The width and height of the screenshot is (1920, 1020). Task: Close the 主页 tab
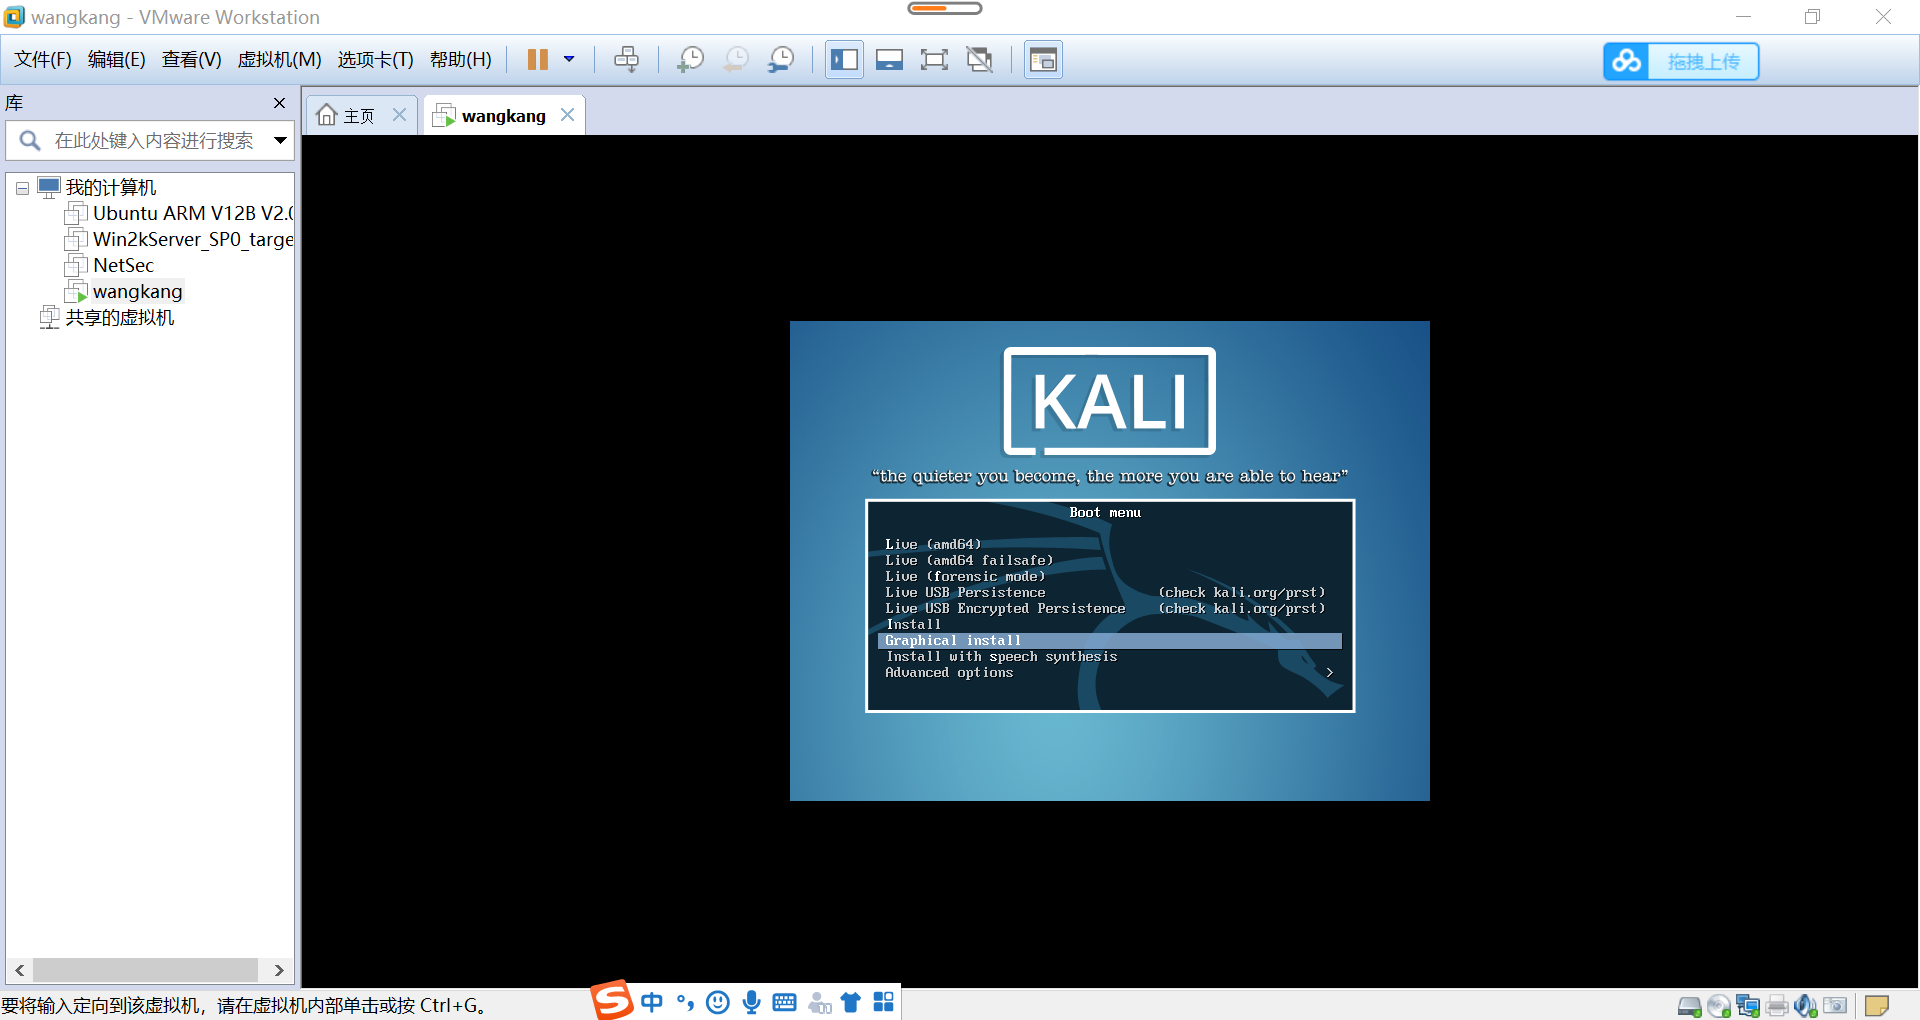pyautogui.click(x=399, y=115)
